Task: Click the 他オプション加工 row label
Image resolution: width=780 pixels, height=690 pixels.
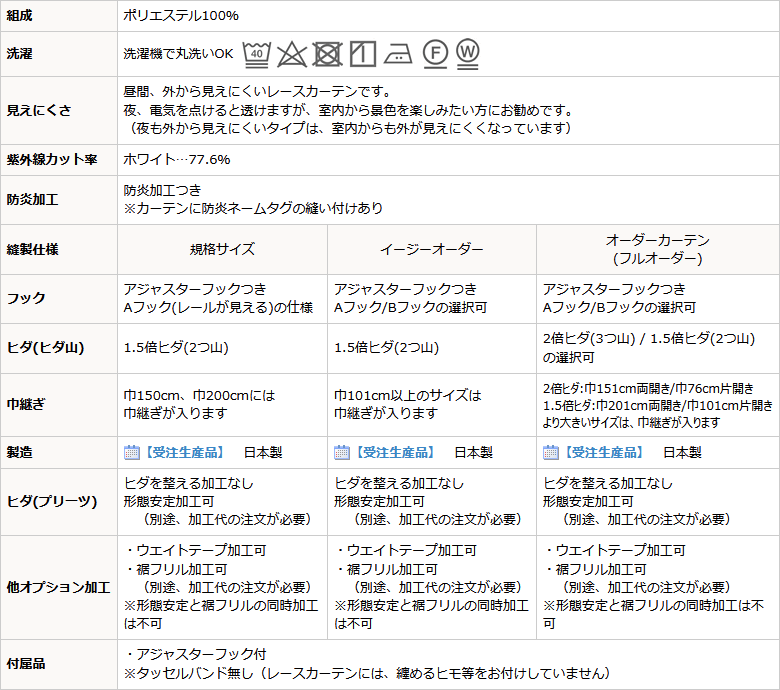Action: 58,588
